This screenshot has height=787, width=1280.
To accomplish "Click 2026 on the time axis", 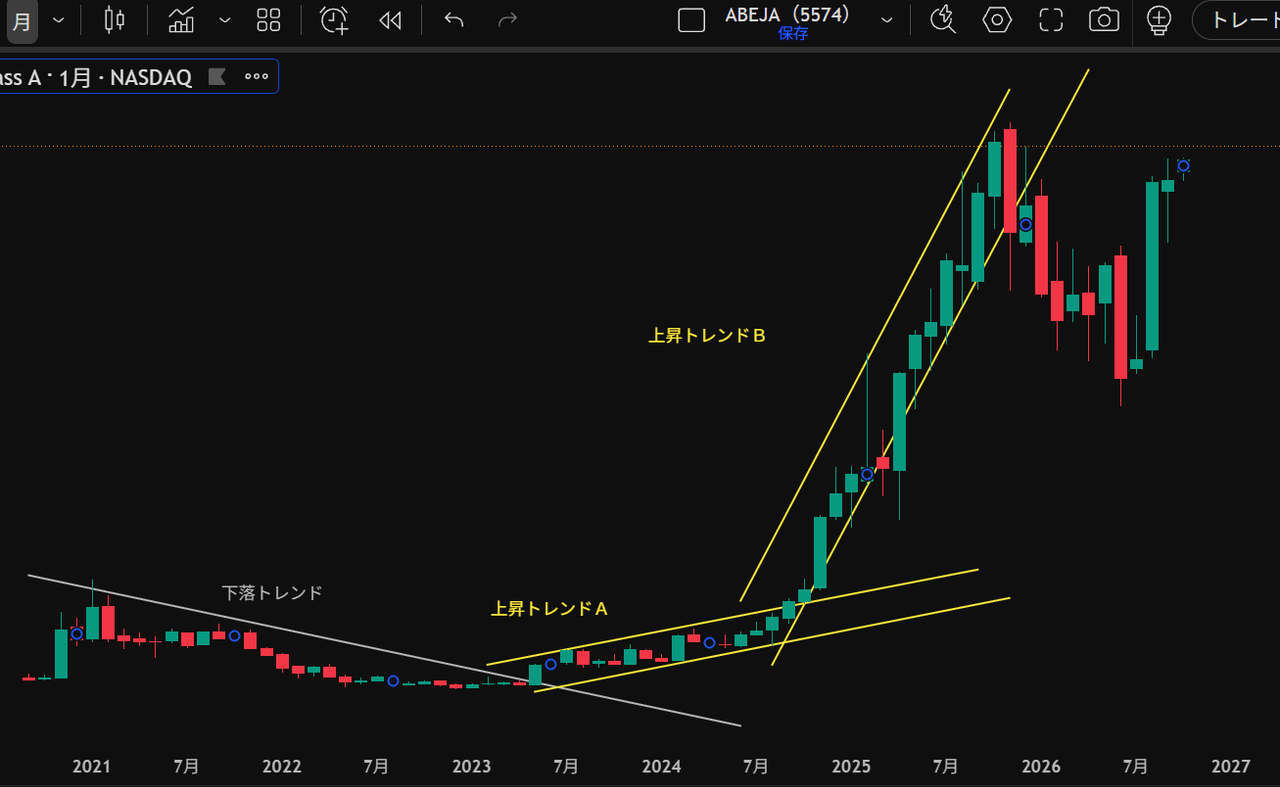I will [x=1041, y=766].
